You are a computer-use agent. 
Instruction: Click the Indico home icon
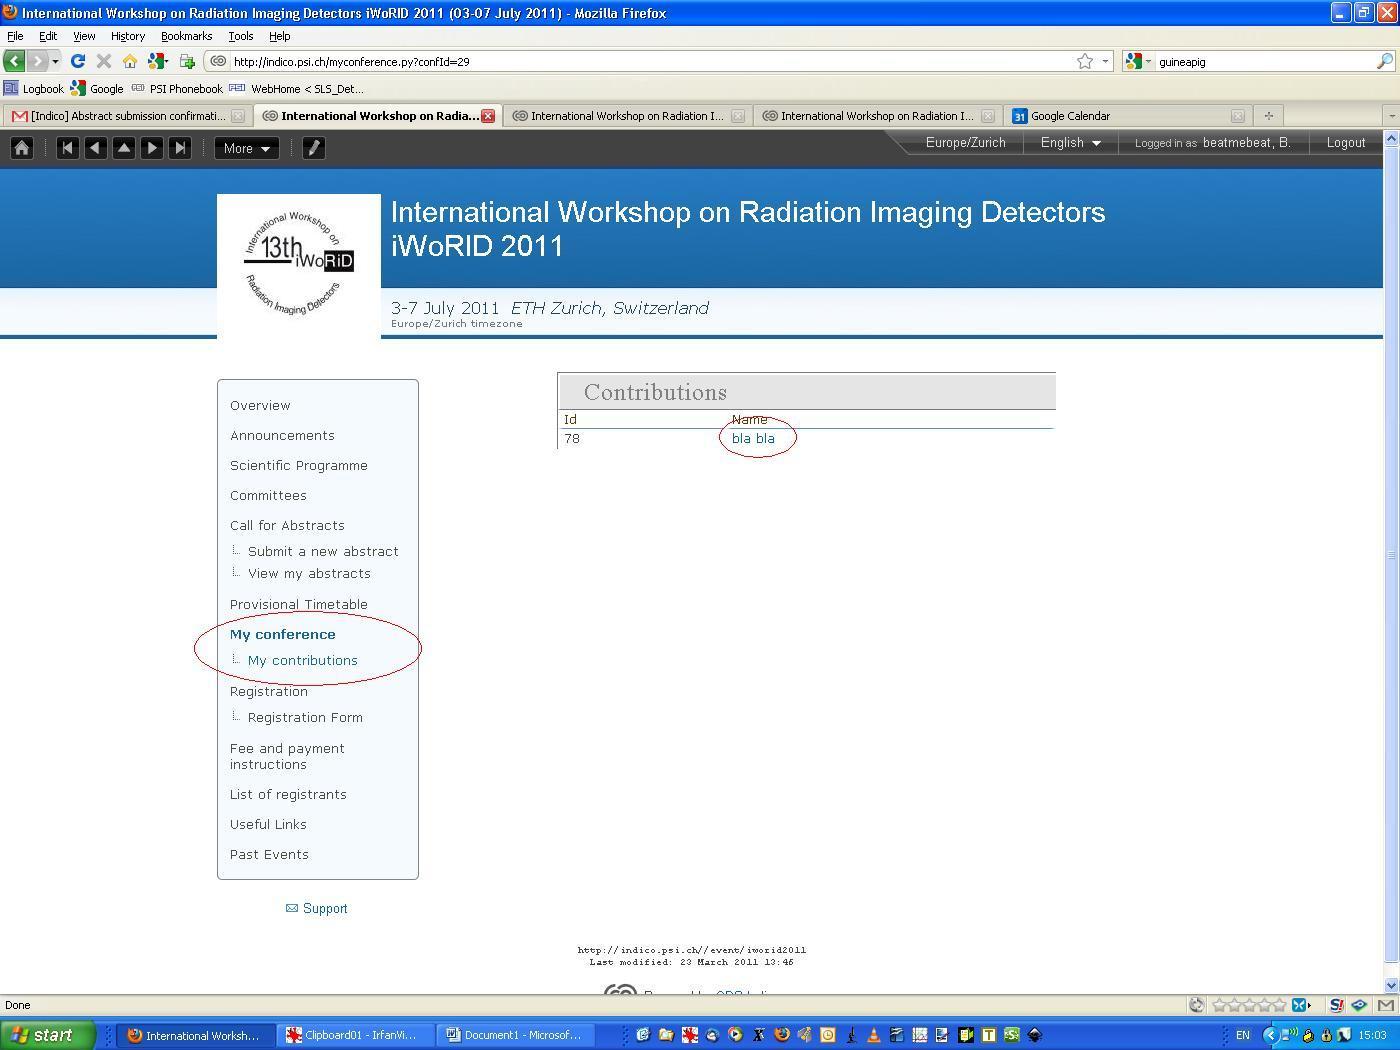[x=22, y=148]
